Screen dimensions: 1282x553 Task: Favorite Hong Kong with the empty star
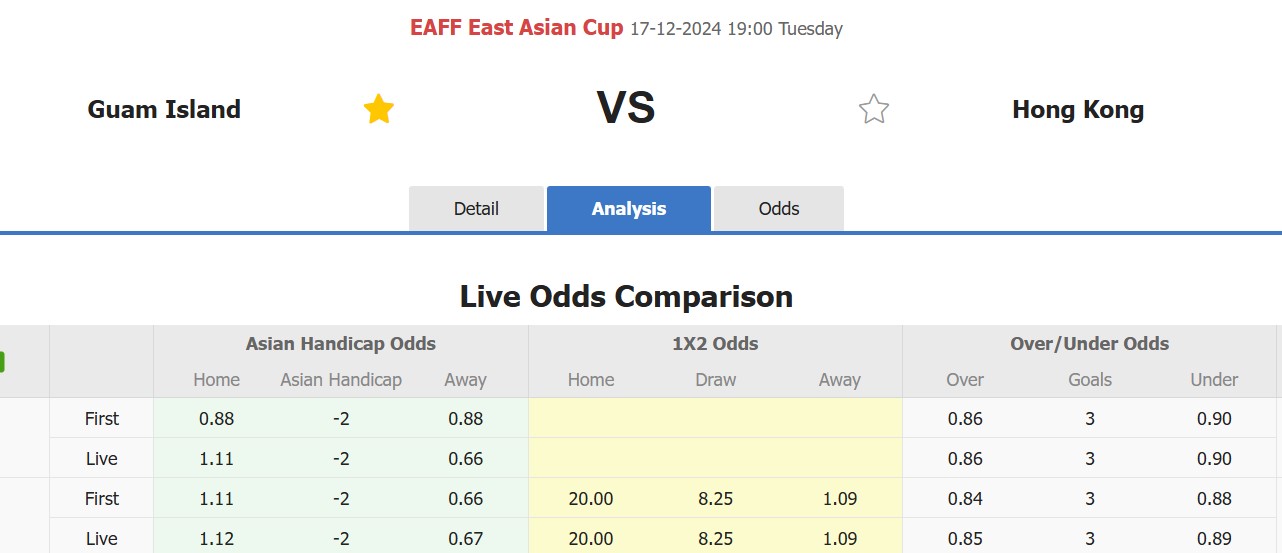pyautogui.click(x=874, y=109)
